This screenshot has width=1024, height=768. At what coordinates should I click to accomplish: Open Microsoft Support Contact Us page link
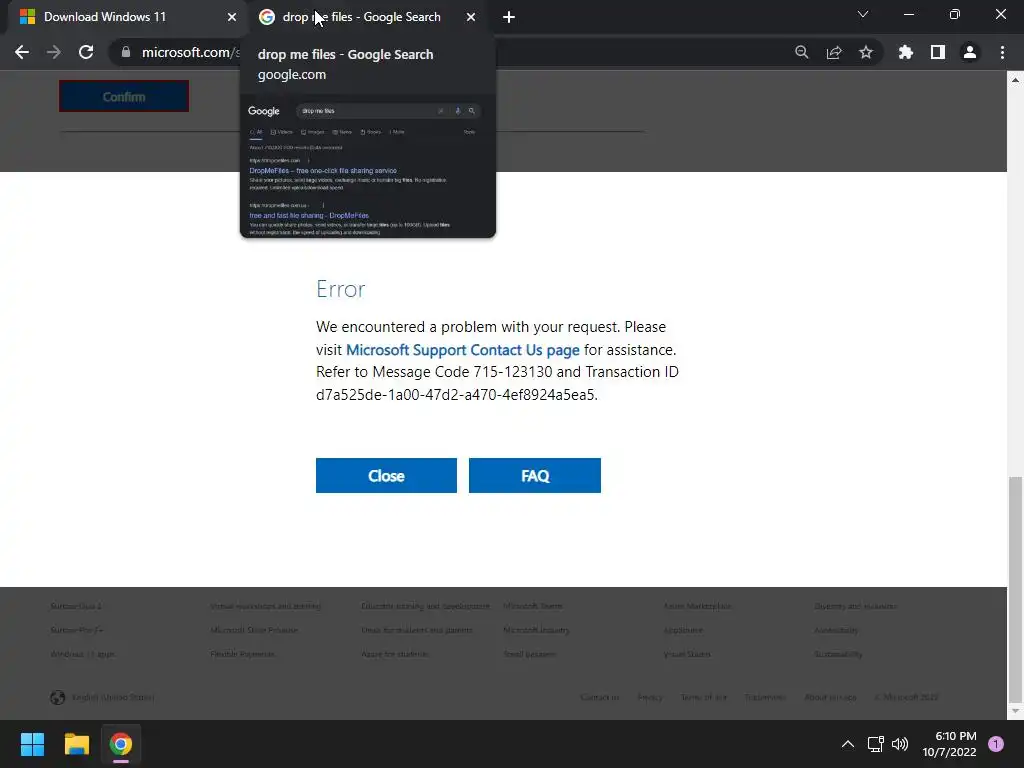462,350
